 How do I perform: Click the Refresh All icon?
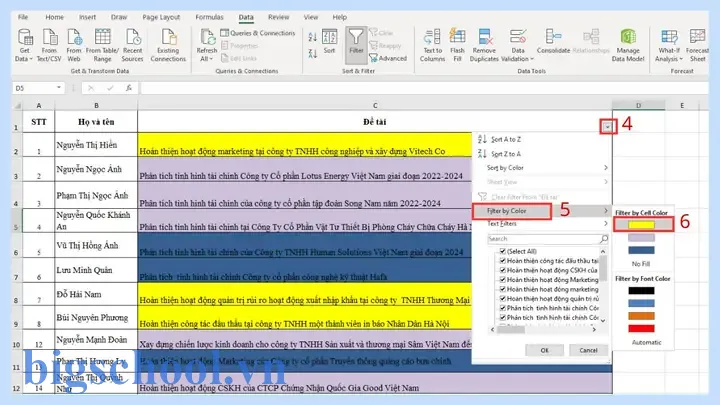point(207,38)
